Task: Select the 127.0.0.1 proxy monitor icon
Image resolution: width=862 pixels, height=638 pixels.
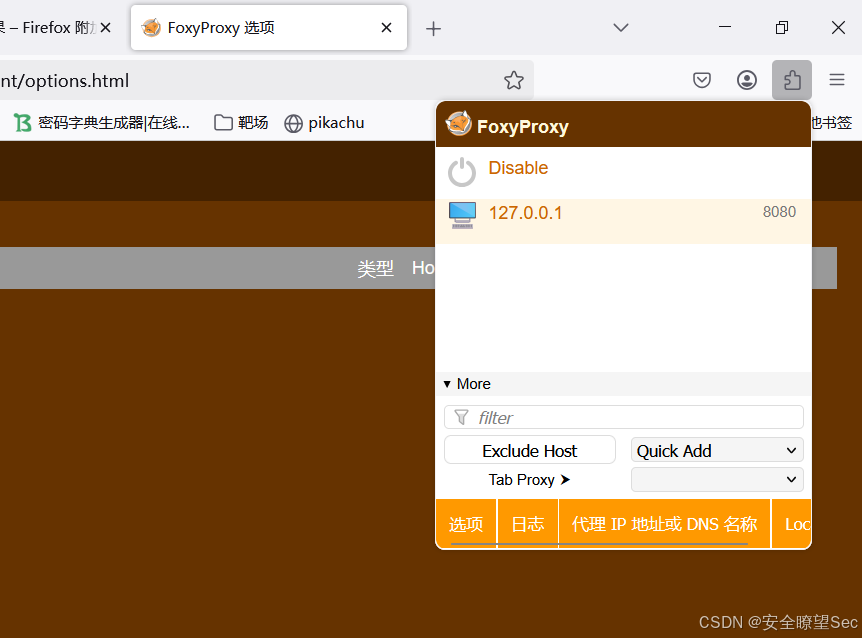Action: [462, 215]
